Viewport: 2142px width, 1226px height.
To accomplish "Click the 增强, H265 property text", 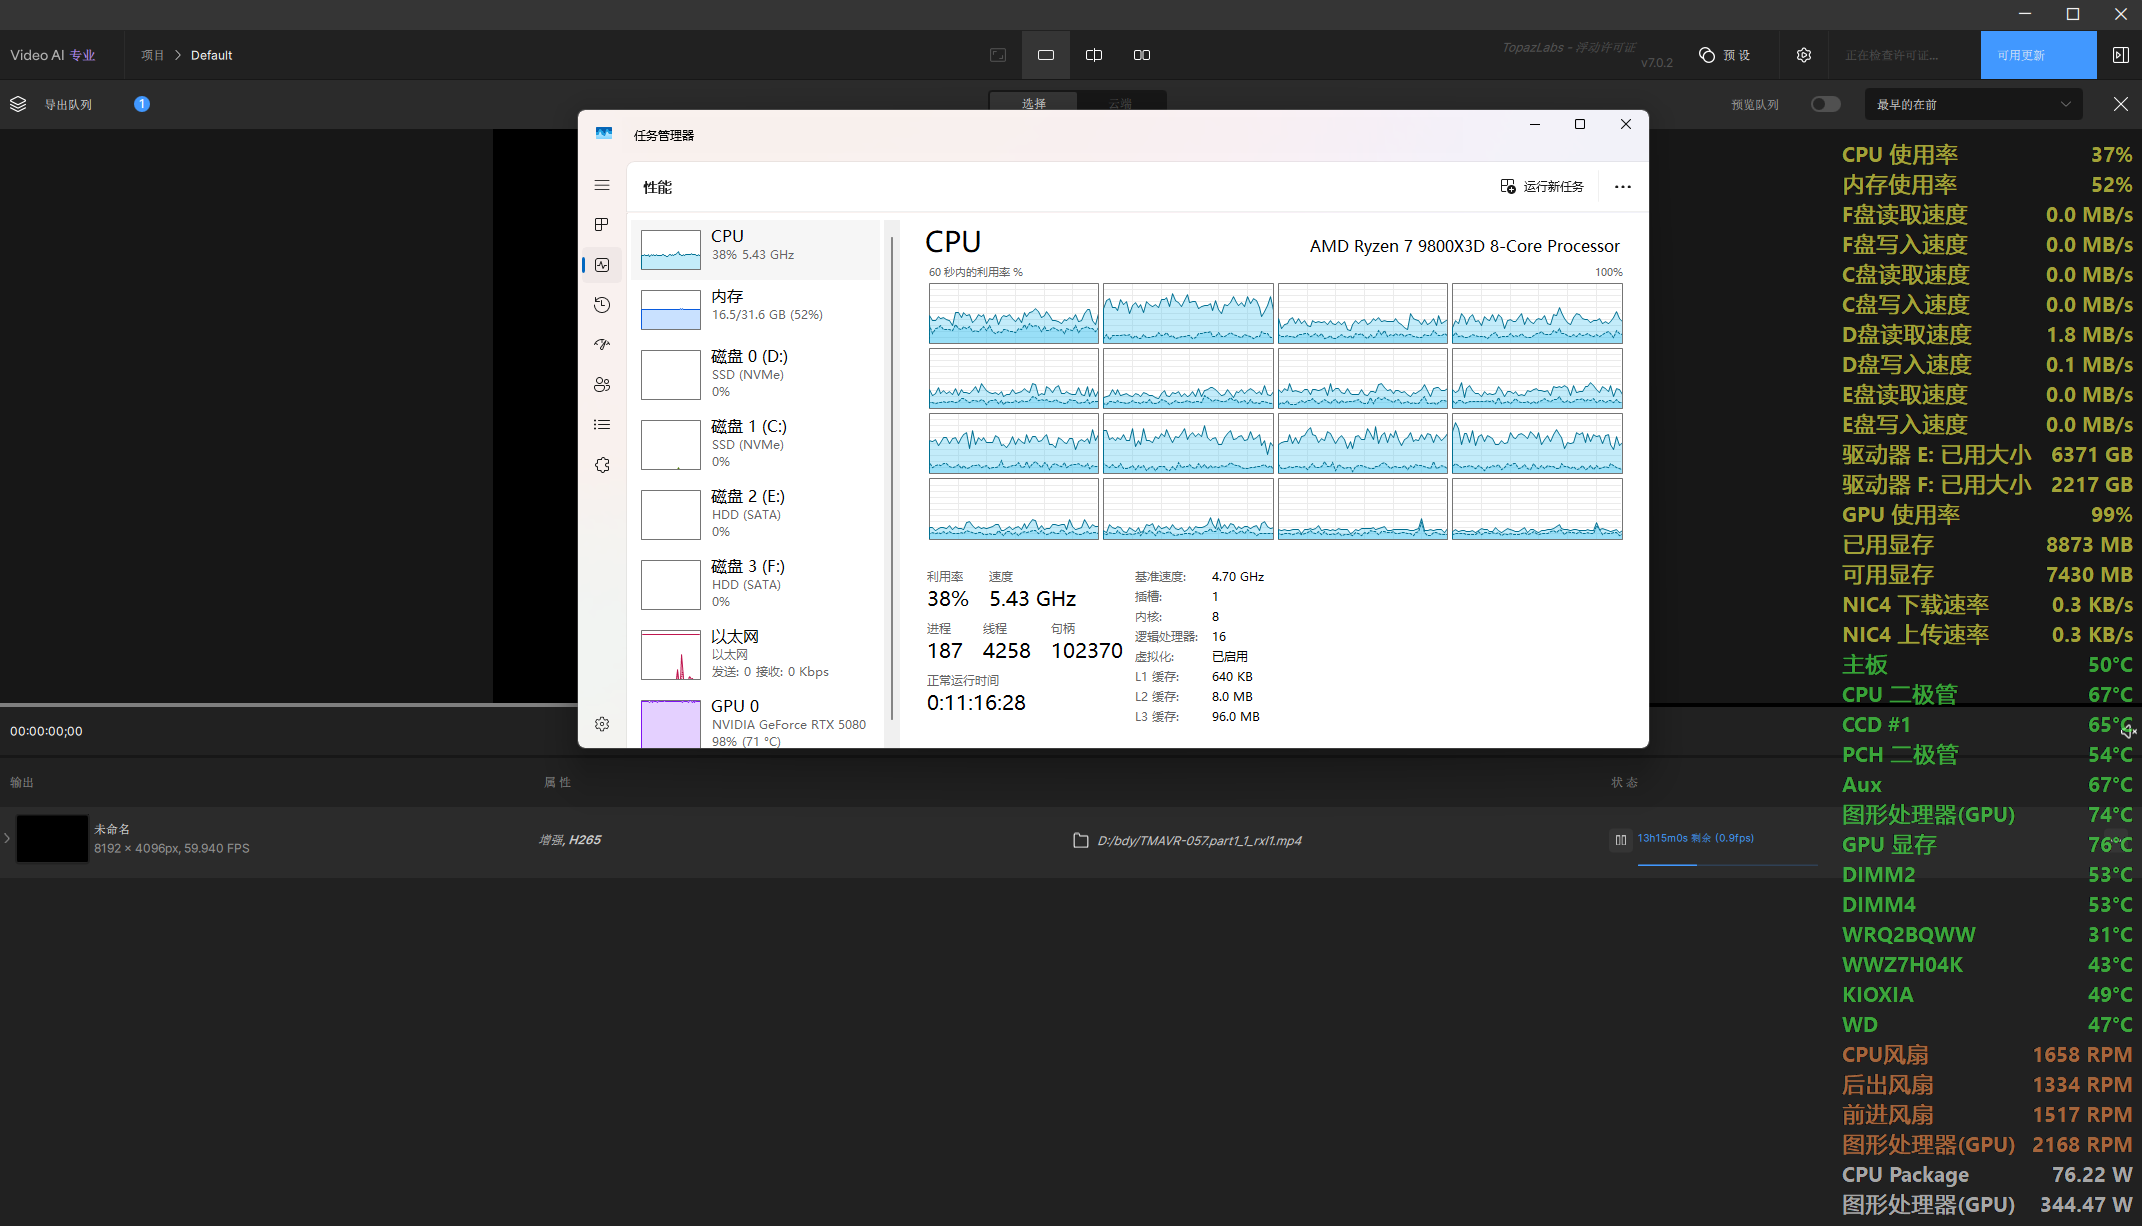I will tap(570, 840).
